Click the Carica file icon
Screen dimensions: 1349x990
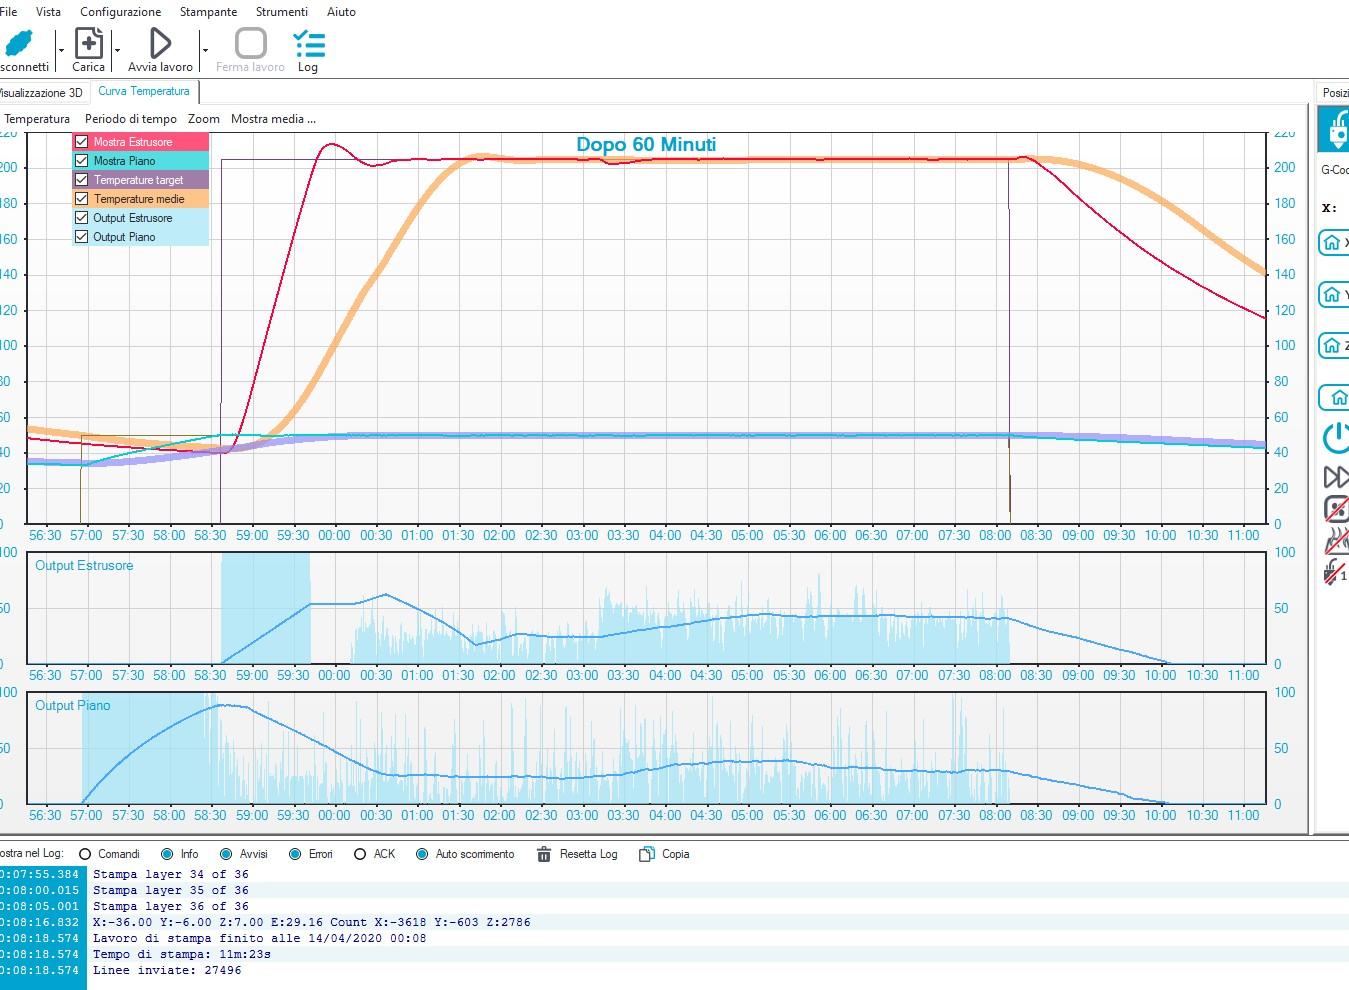[88, 44]
